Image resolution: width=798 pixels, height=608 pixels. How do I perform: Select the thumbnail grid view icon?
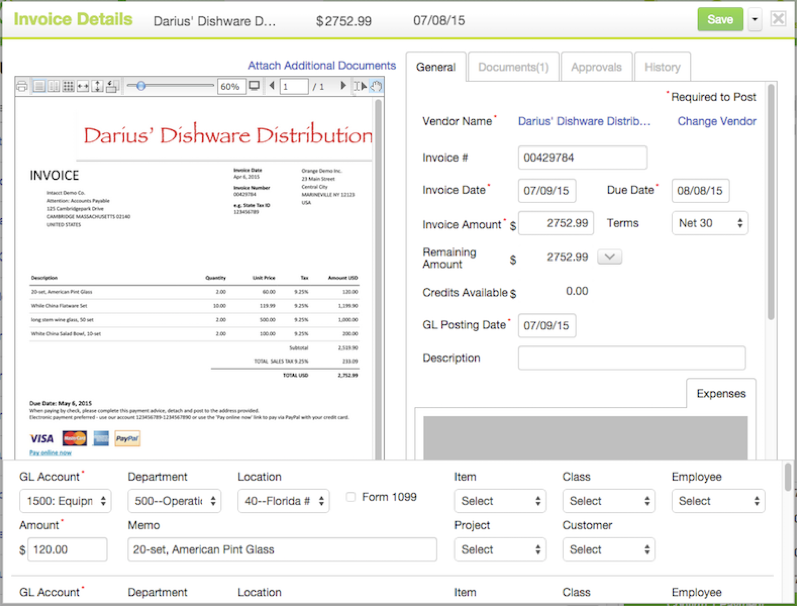coord(67,87)
